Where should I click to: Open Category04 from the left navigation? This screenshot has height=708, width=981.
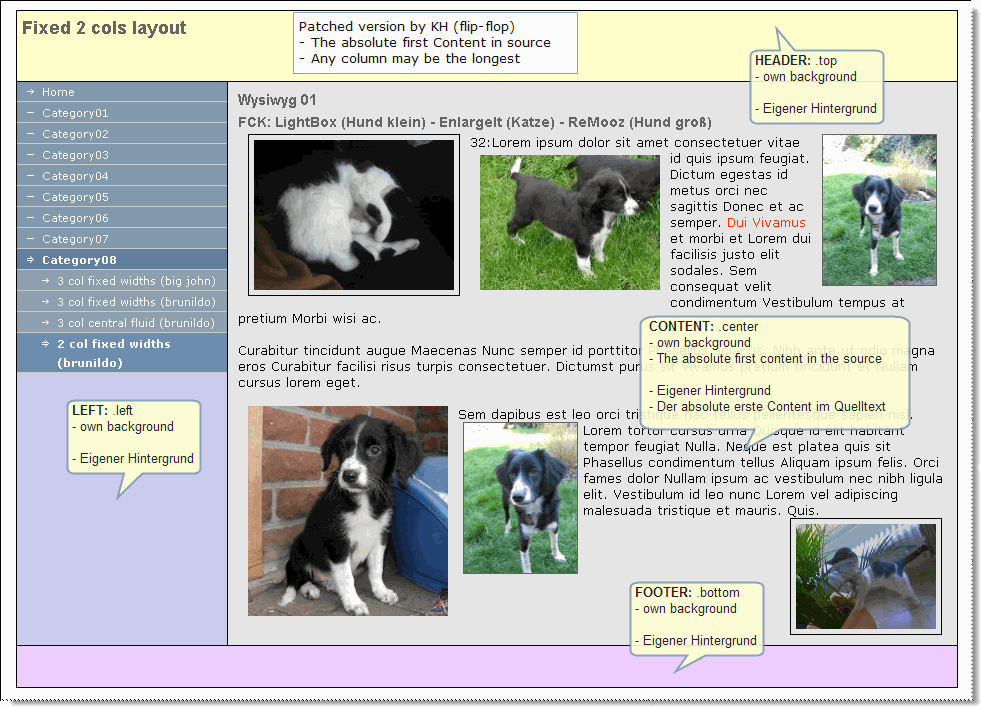tap(122, 176)
